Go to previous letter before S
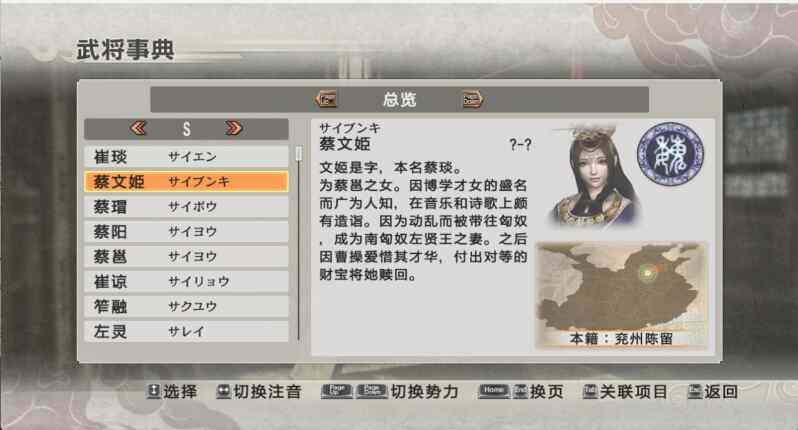The height and width of the screenshot is (430, 798). (x=138, y=128)
